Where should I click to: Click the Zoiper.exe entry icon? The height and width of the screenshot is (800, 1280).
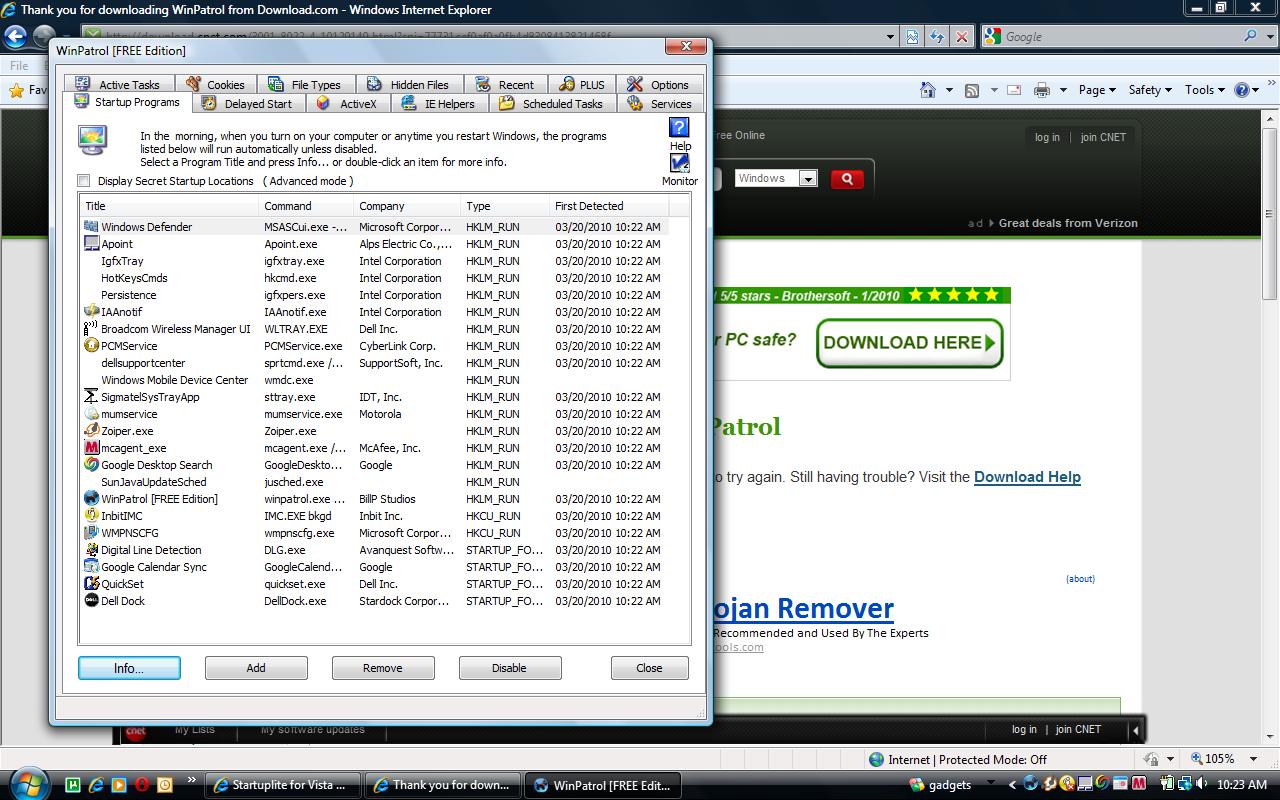tap(92, 431)
